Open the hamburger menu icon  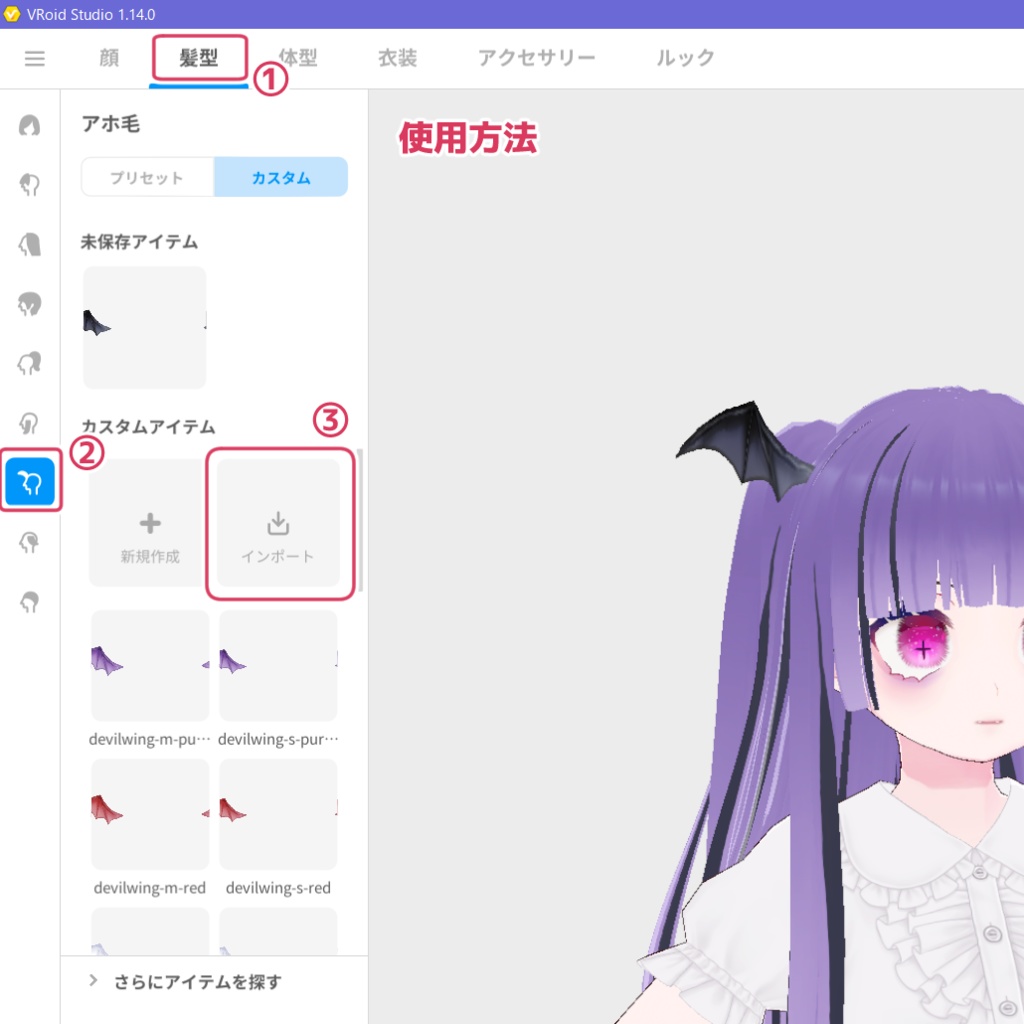click(x=34, y=58)
